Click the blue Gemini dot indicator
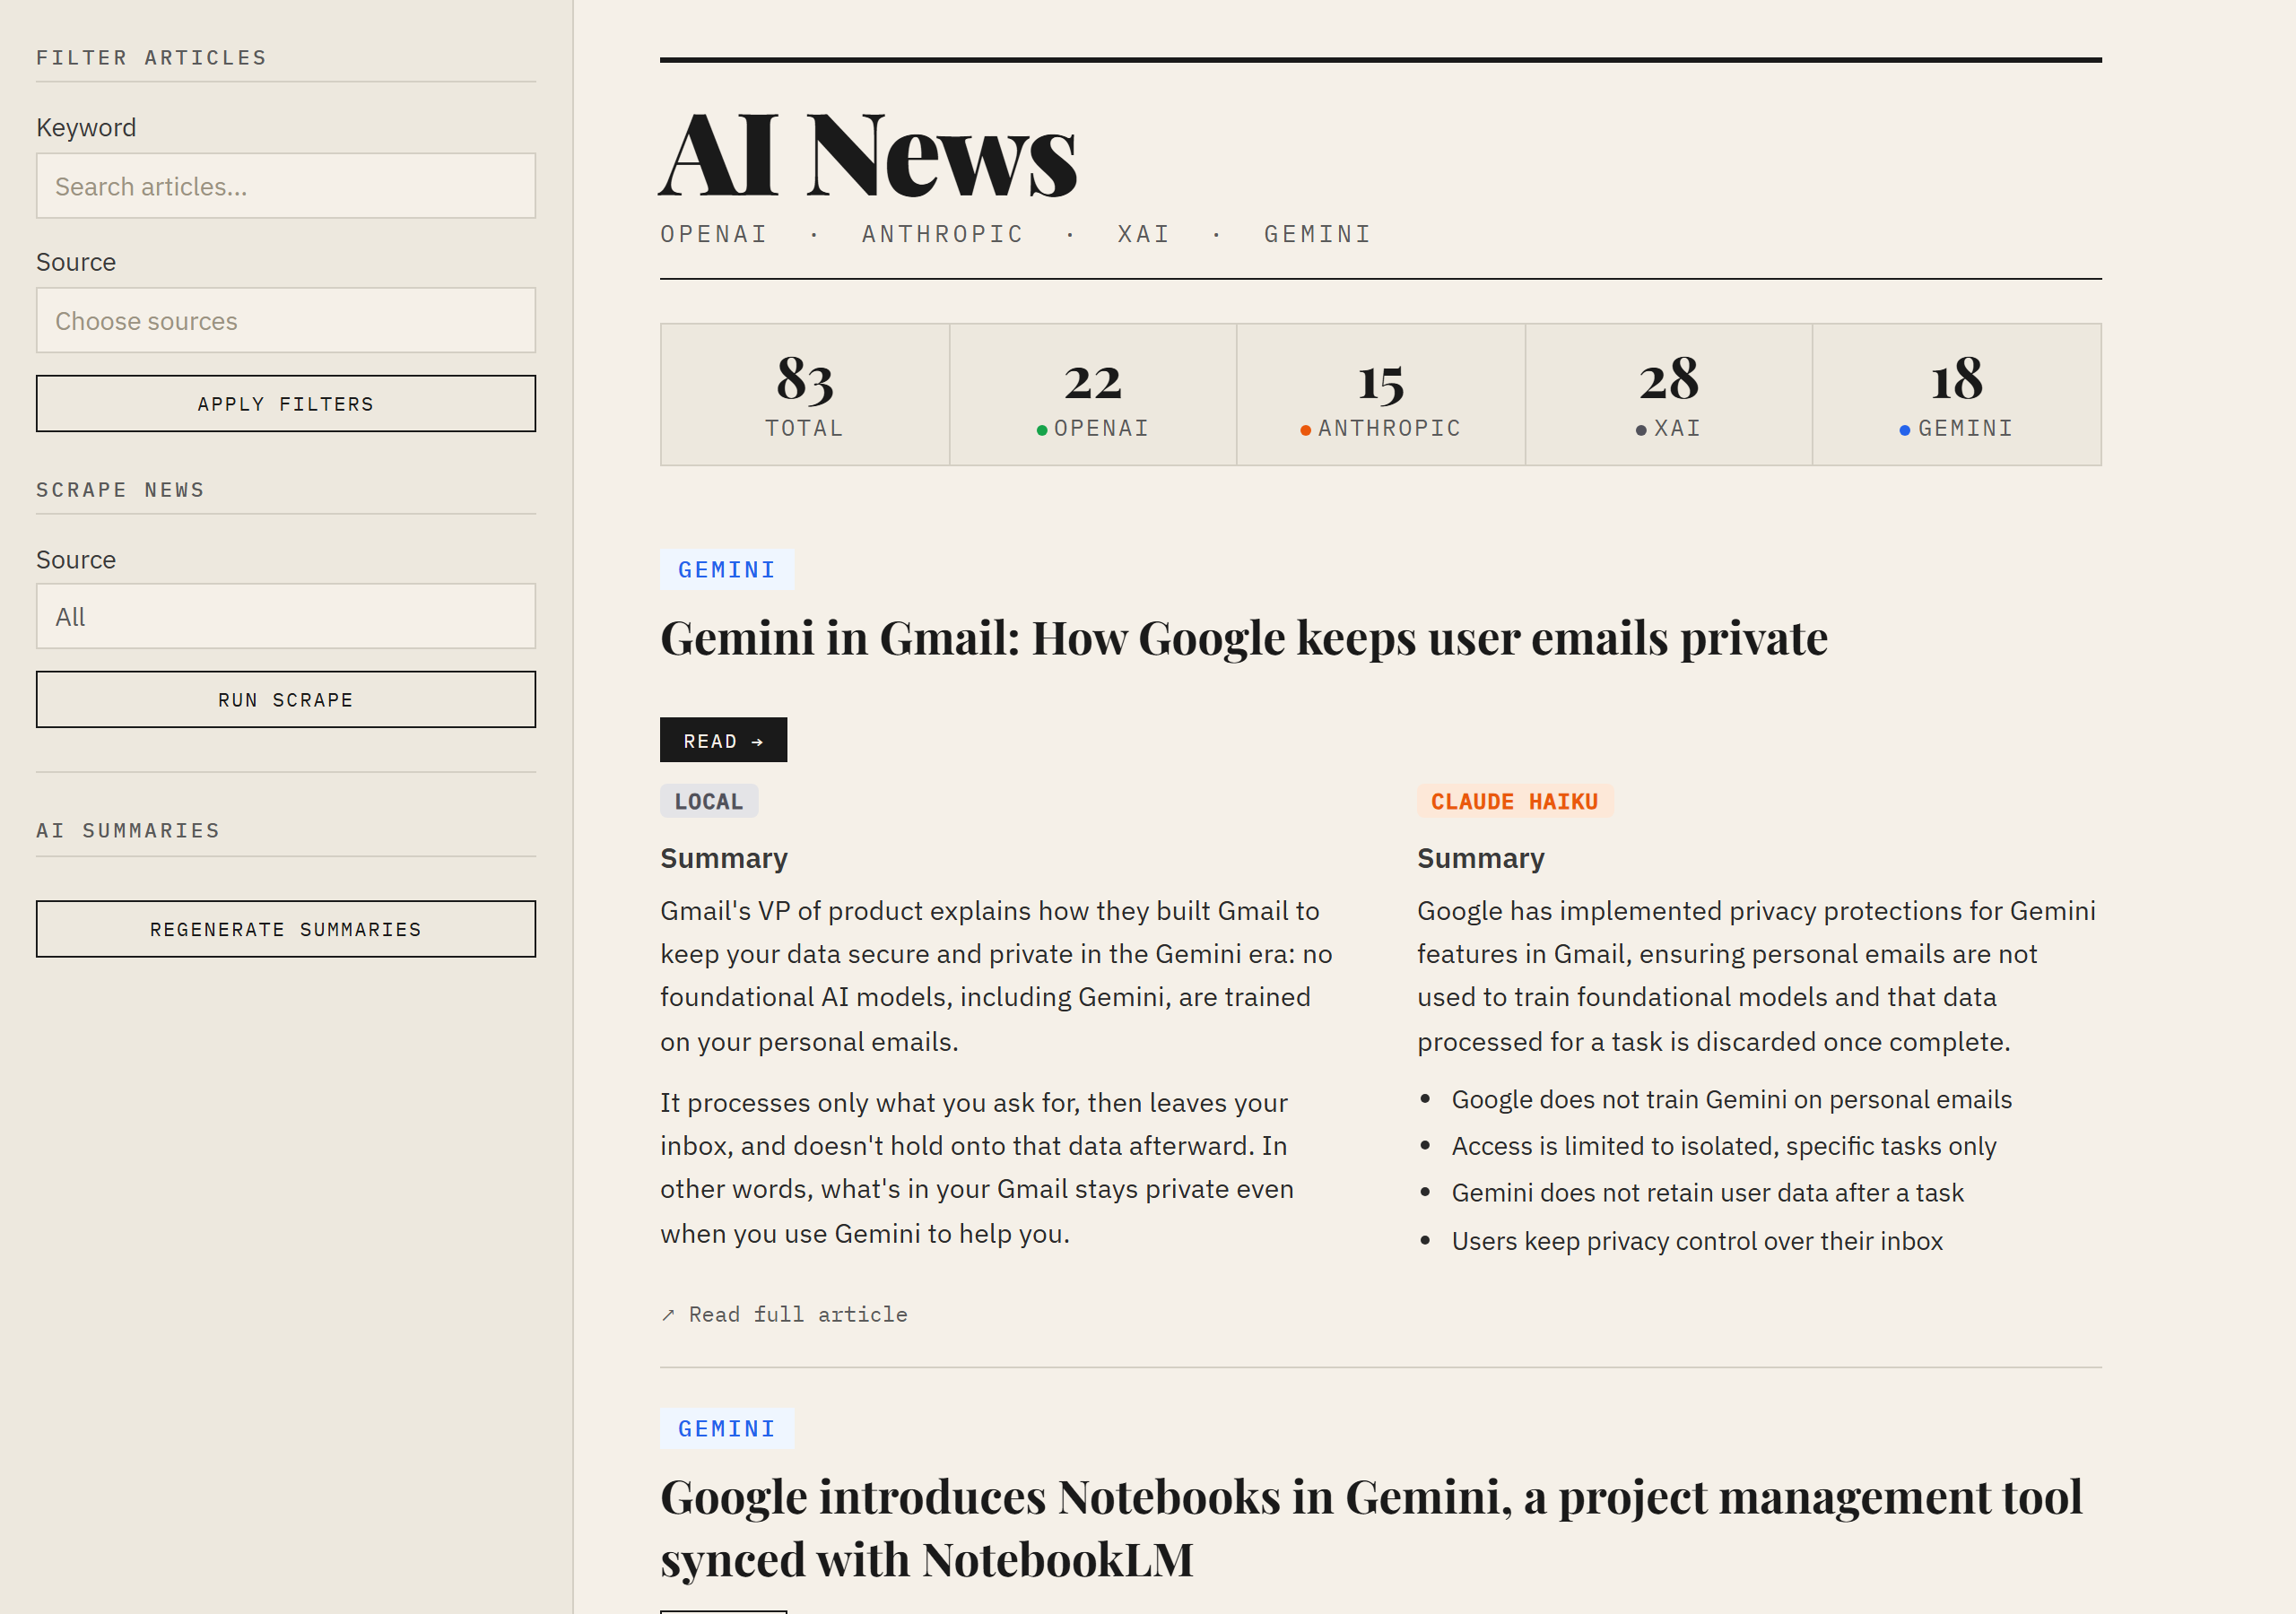The height and width of the screenshot is (1614, 2296). 1905,430
